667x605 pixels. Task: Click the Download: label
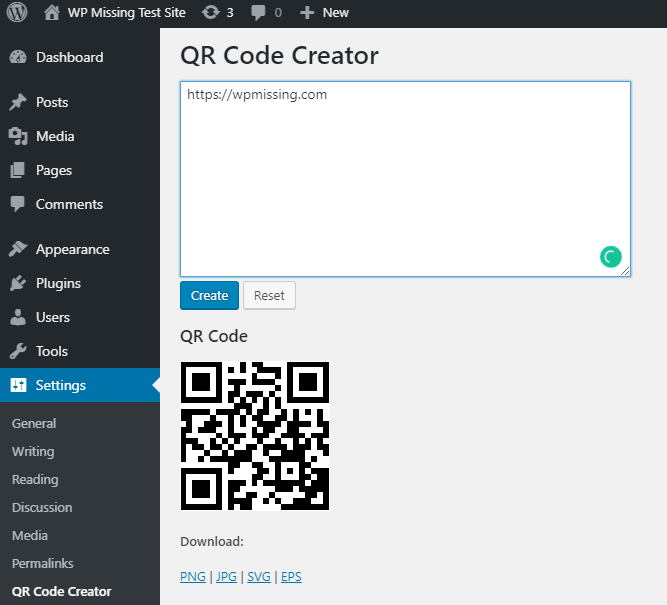point(212,542)
